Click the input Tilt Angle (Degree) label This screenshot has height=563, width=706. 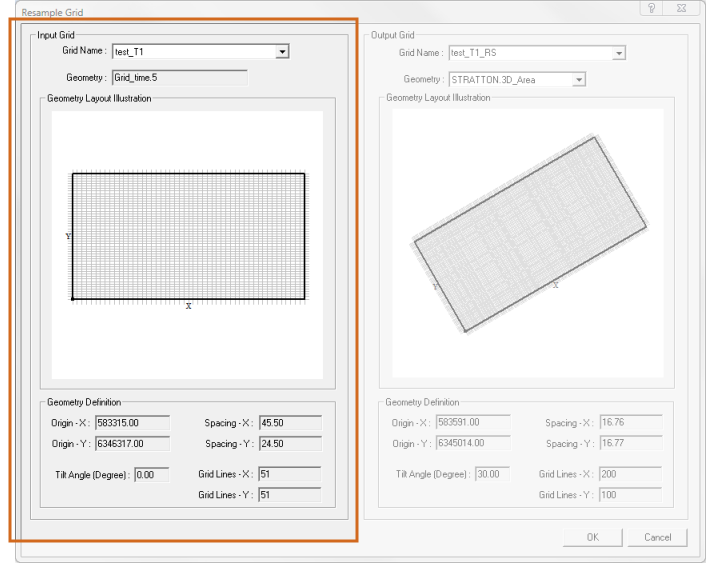pyautogui.click(x=92, y=475)
